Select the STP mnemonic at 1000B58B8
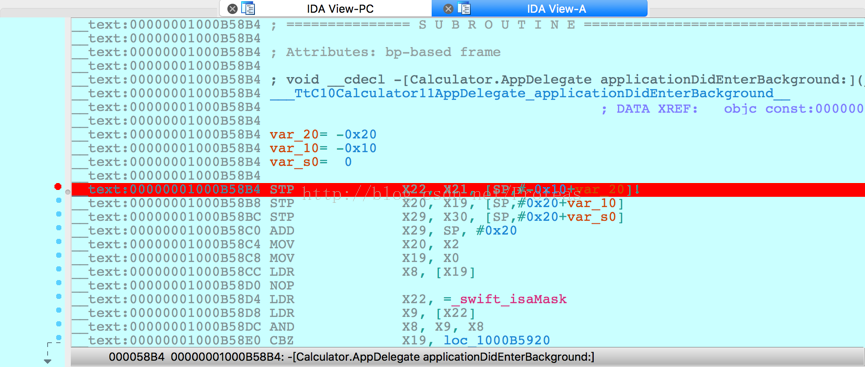 click(282, 203)
